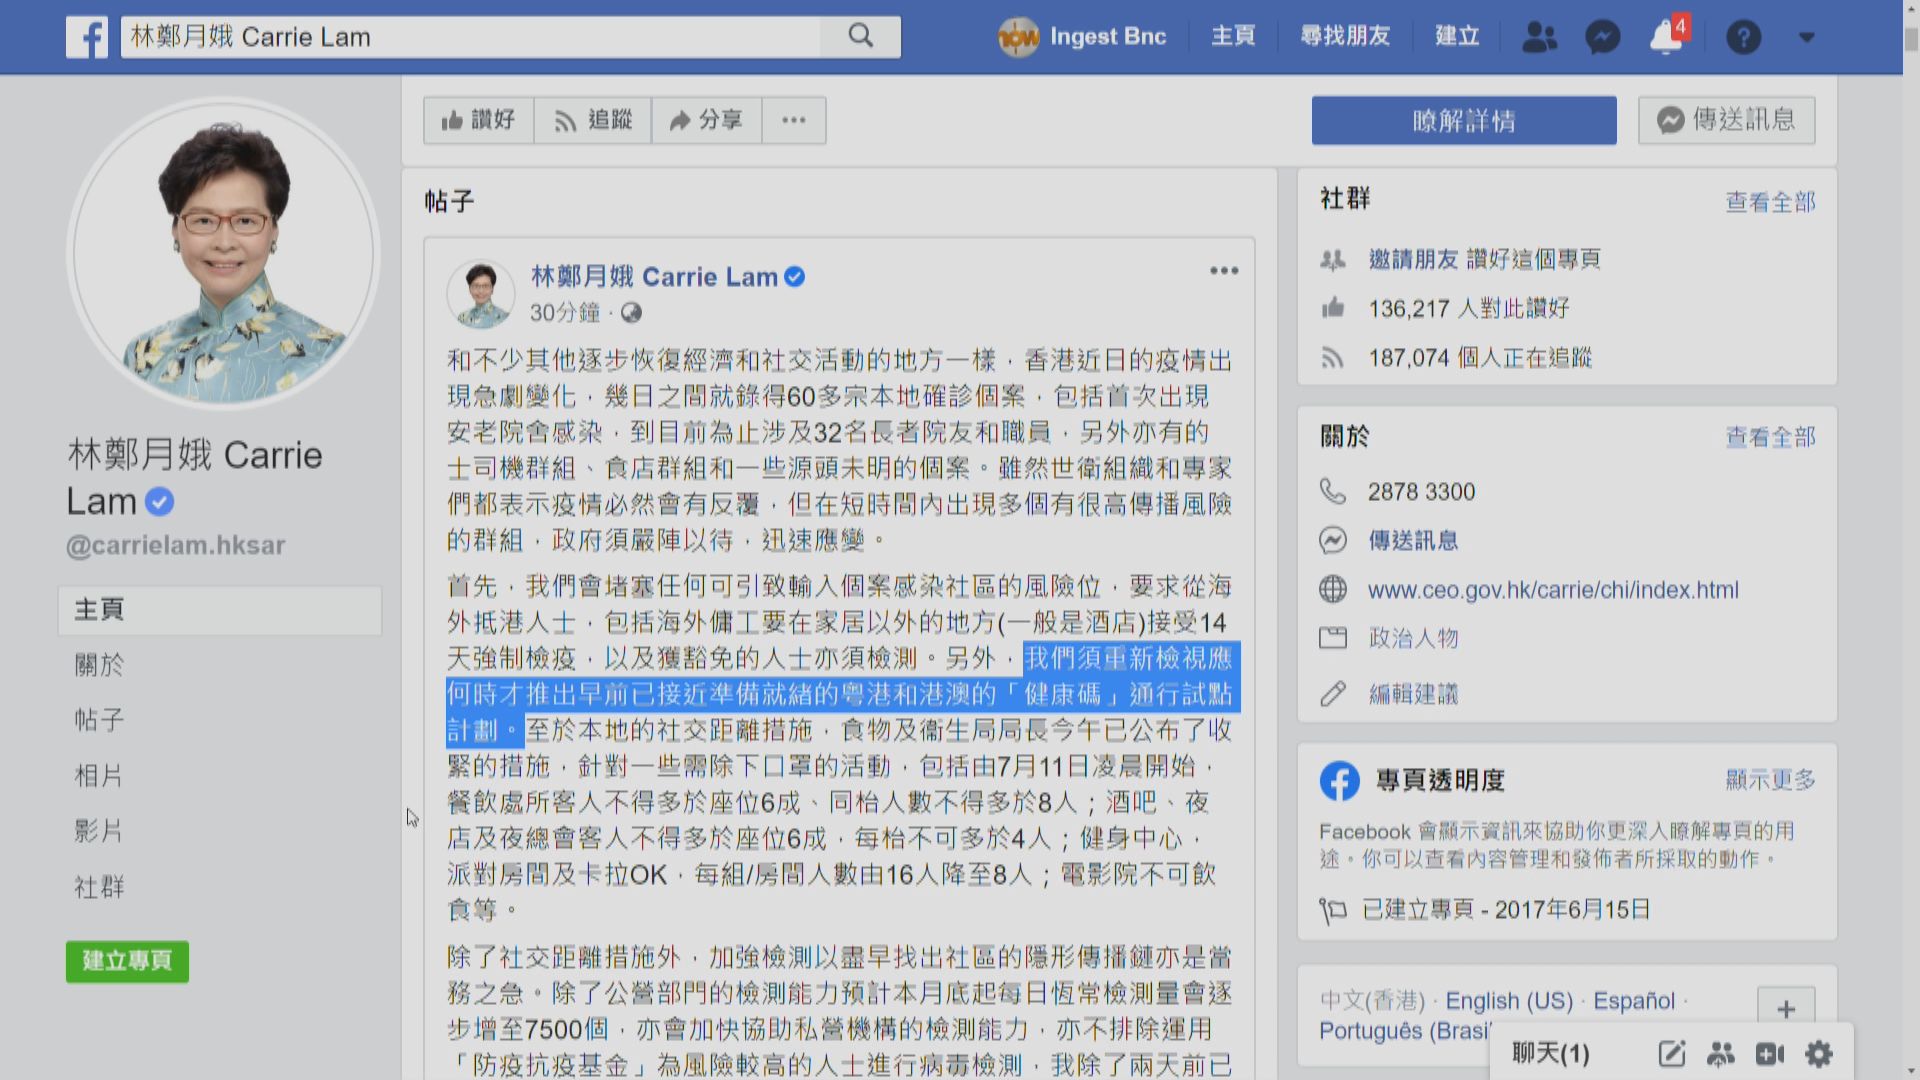
Task: Open chat settings gear icon
Action: (x=1819, y=1053)
